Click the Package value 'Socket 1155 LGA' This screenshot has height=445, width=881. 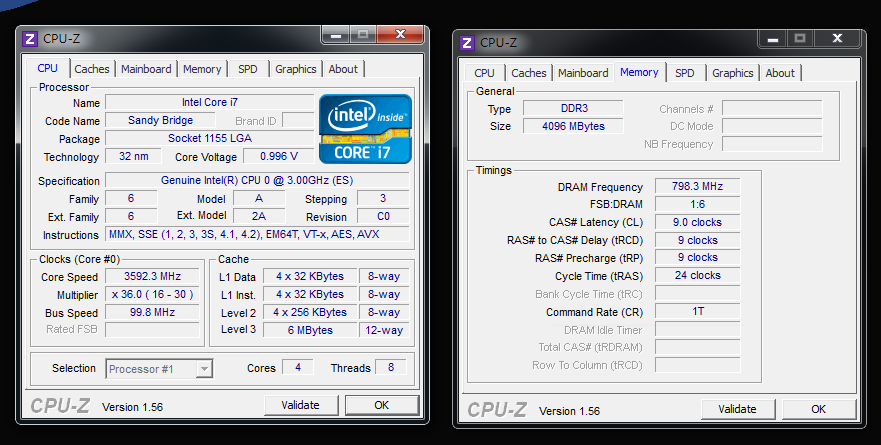click(210, 138)
